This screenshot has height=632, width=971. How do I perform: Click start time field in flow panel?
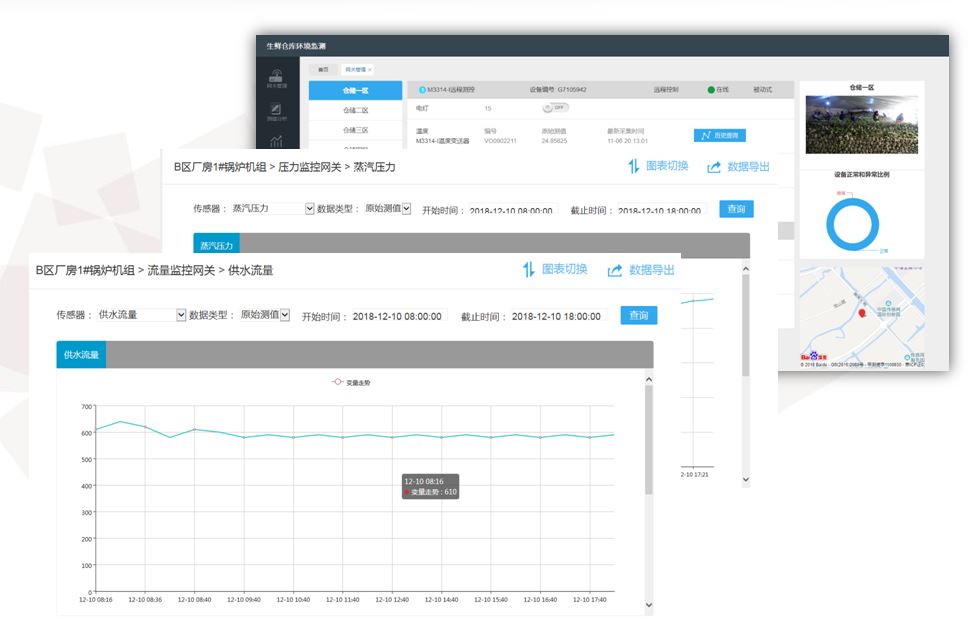[x=397, y=316]
